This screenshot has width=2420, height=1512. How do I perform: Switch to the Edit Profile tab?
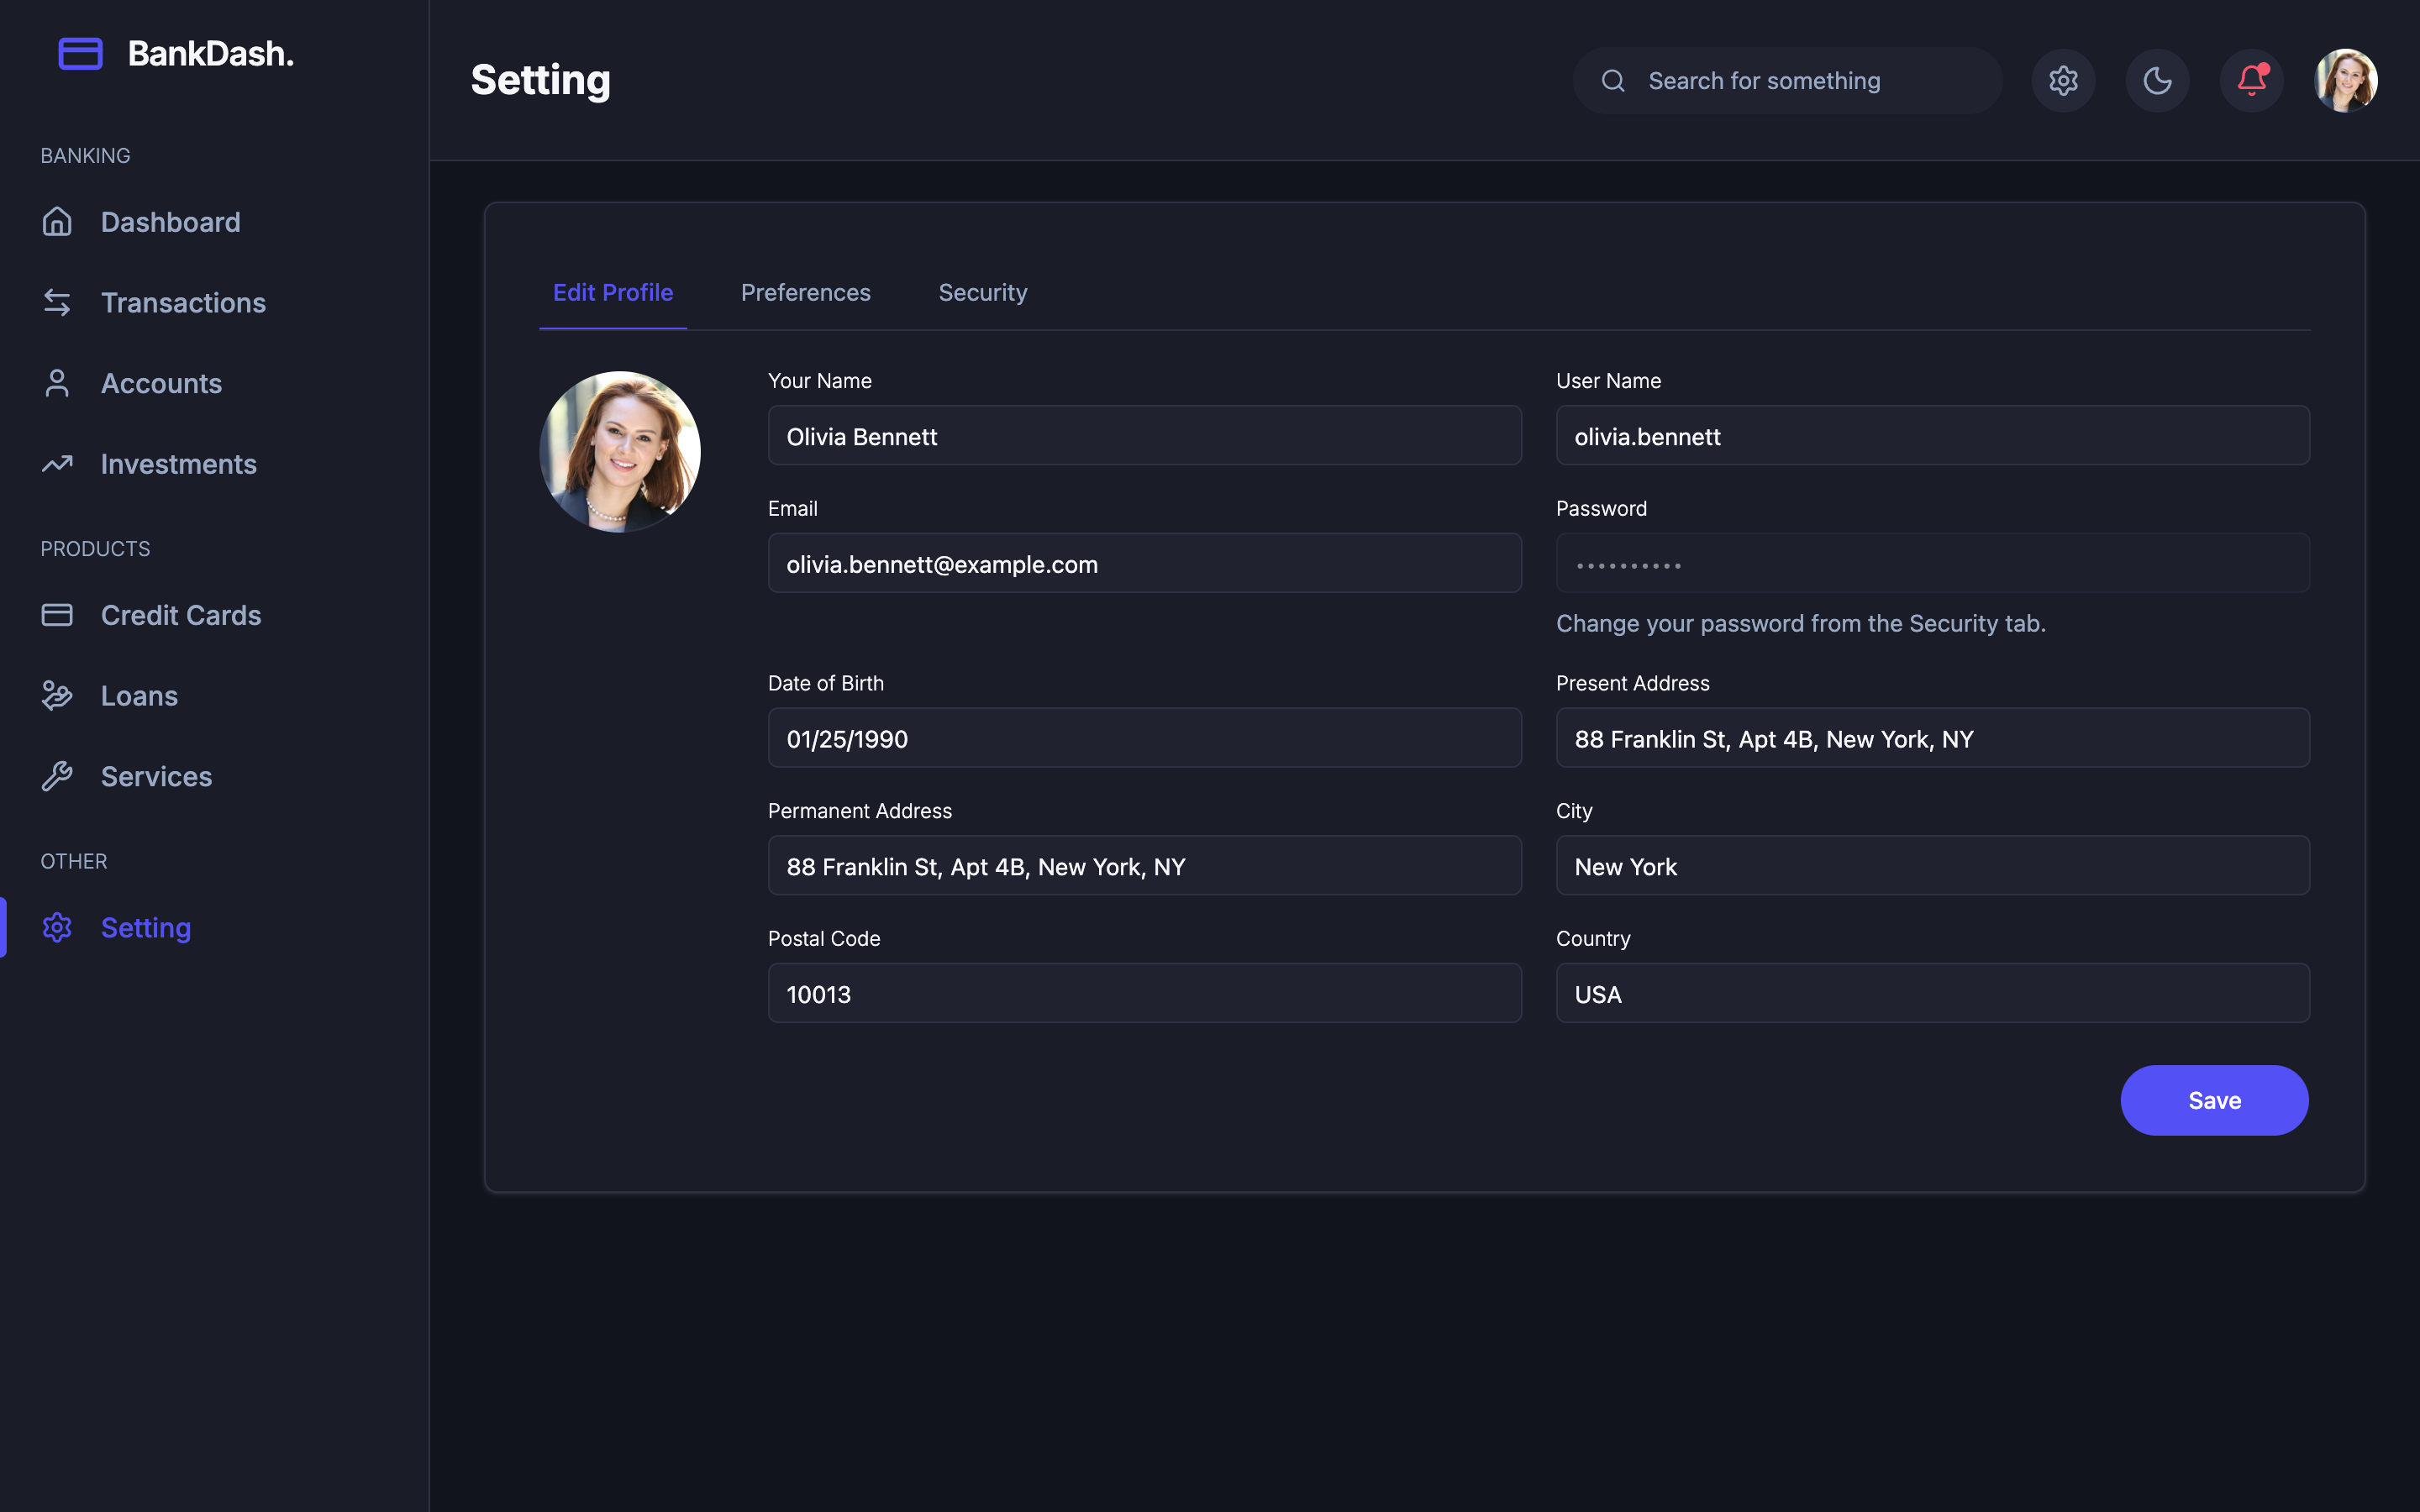(x=613, y=292)
